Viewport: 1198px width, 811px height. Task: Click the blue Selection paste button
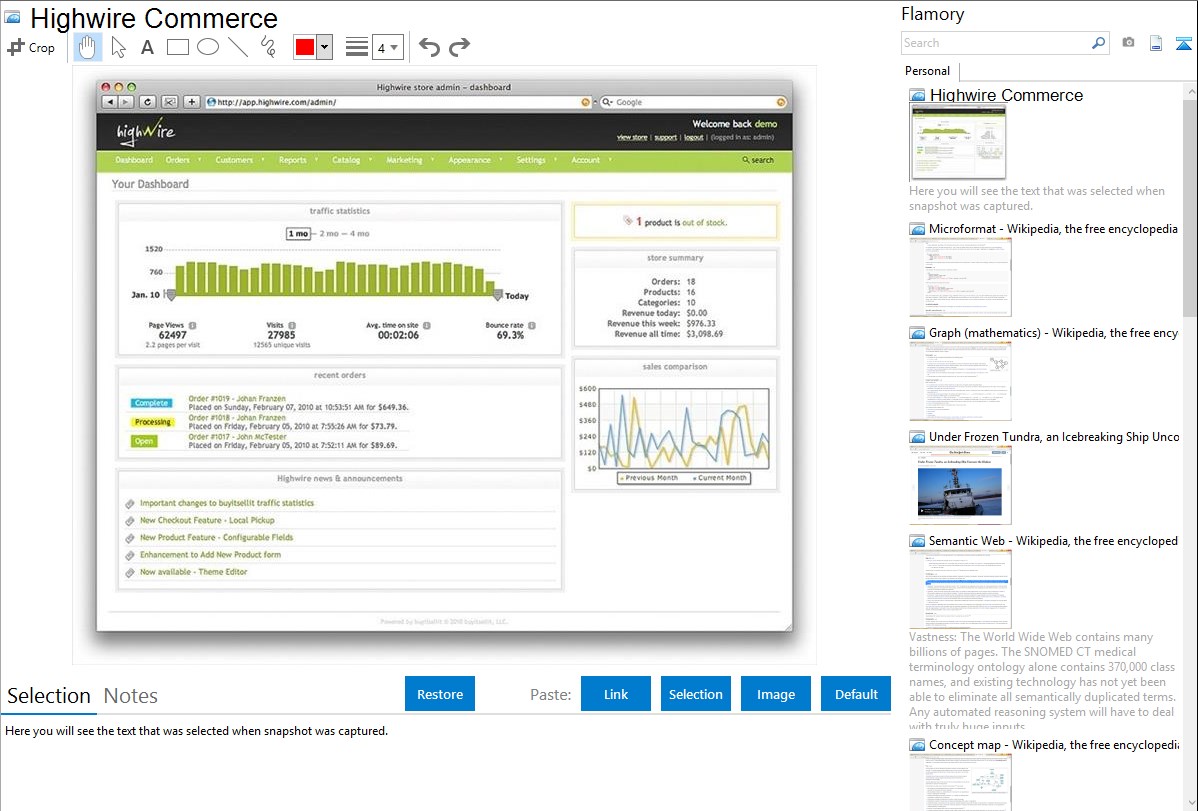pyautogui.click(x=695, y=694)
